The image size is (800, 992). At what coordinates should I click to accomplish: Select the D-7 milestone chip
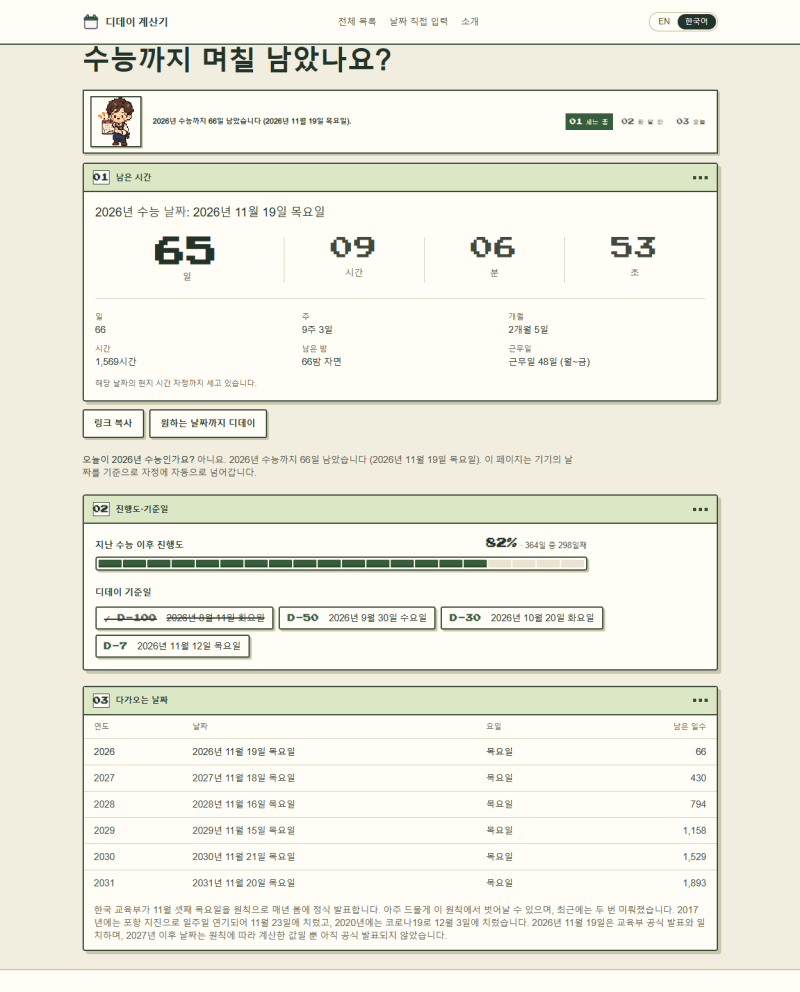[172, 646]
